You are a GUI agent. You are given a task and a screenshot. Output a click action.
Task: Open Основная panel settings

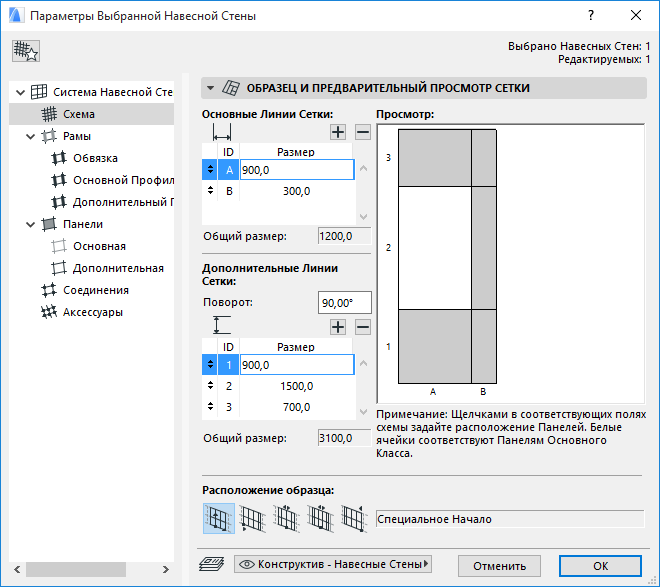pos(99,246)
